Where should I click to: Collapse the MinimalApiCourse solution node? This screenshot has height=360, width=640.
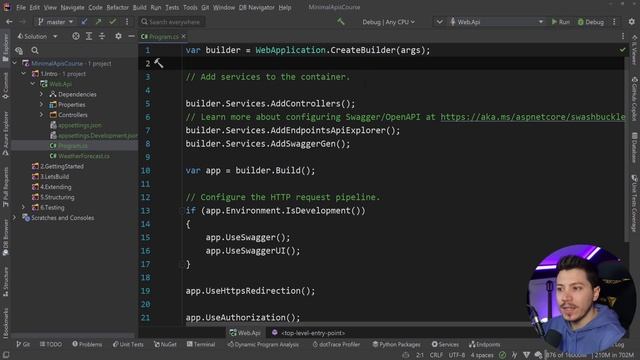(x=15, y=63)
